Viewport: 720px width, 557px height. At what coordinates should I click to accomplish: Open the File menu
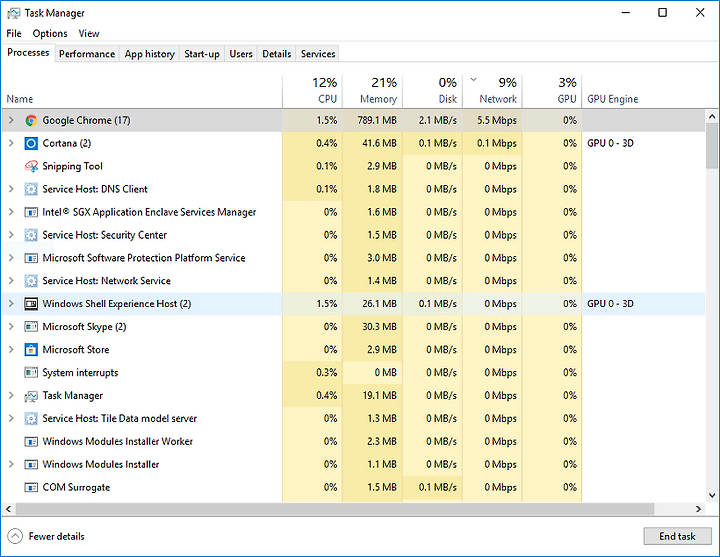(x=14, y=34)
